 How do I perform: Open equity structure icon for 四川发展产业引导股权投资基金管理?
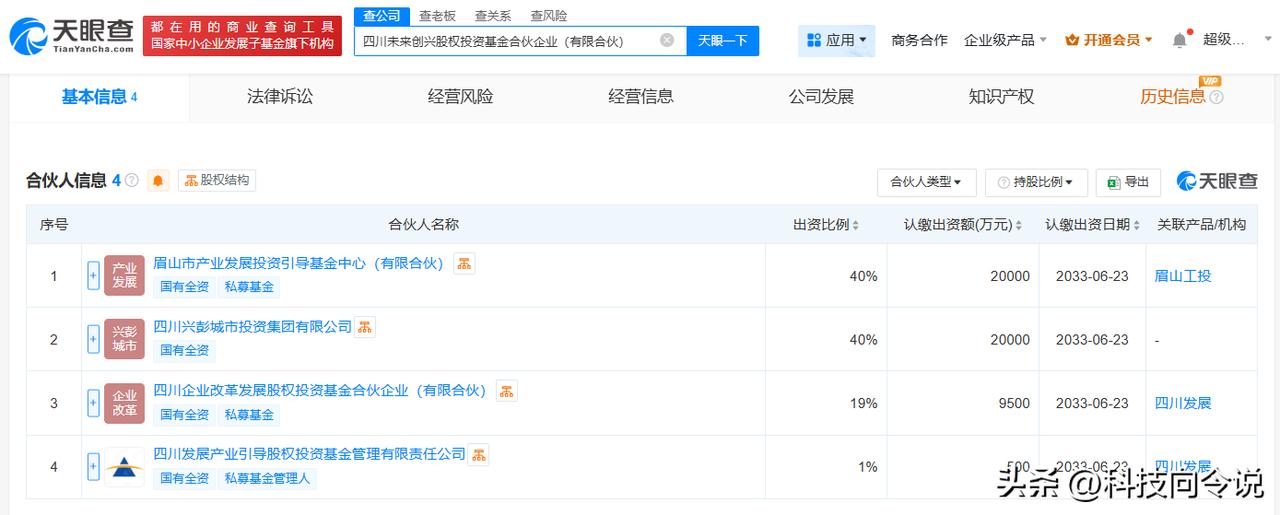point(479,454)
